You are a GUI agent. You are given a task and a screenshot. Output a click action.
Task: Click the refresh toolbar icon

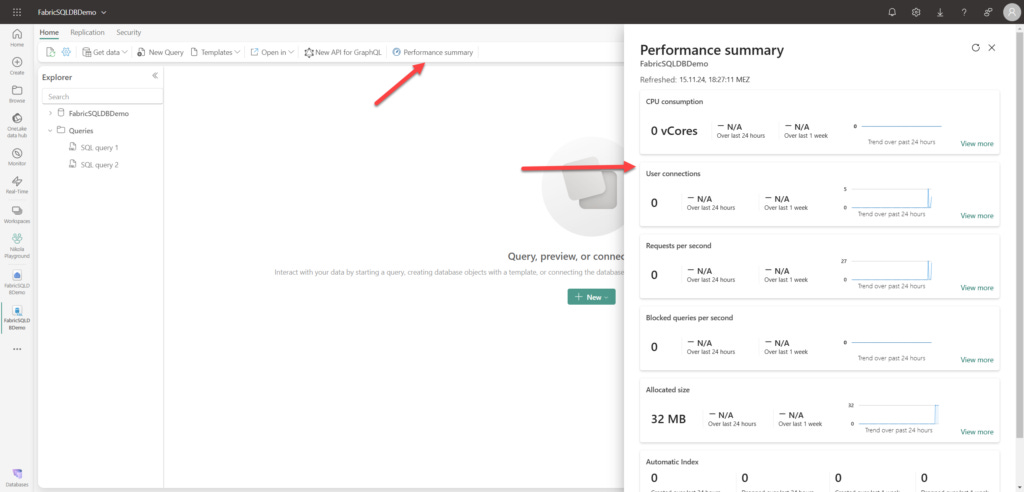pos(50,52)
